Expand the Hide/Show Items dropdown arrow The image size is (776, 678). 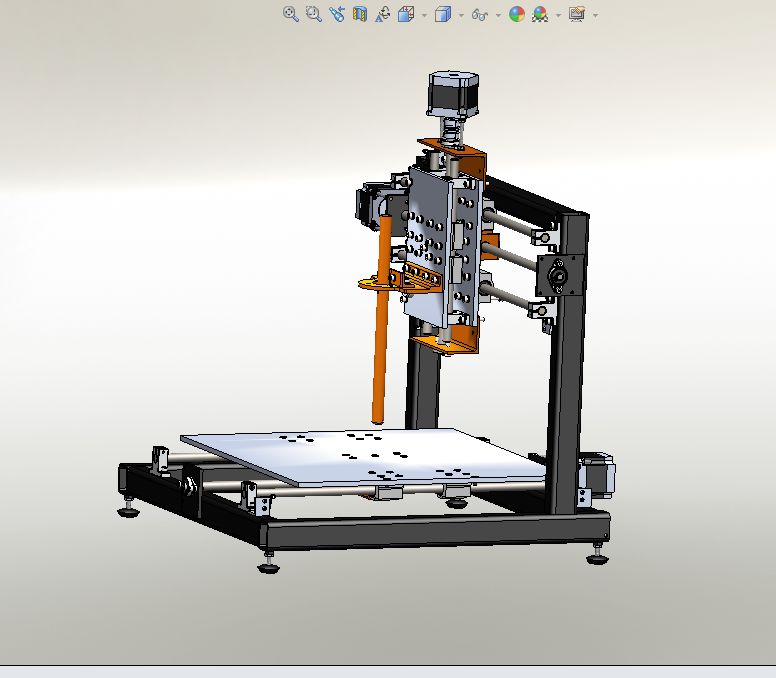tap(498, 15)
